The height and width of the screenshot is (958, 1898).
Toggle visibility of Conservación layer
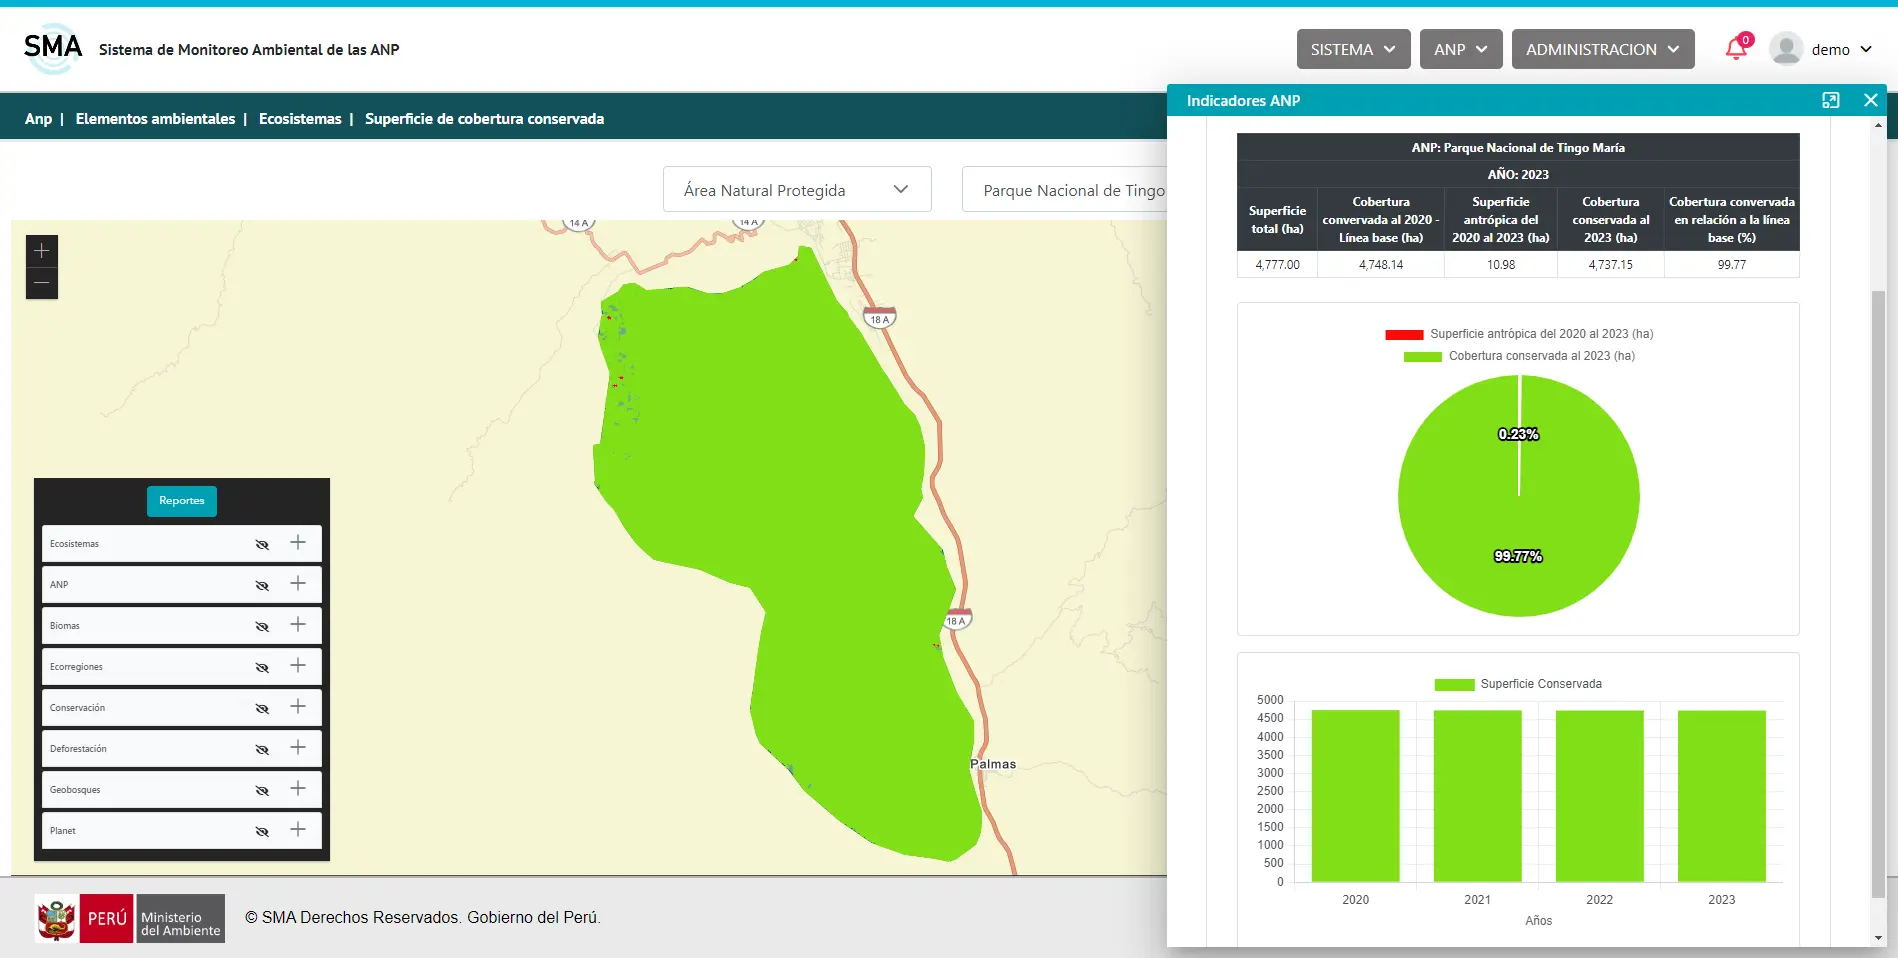coord(262,708)
